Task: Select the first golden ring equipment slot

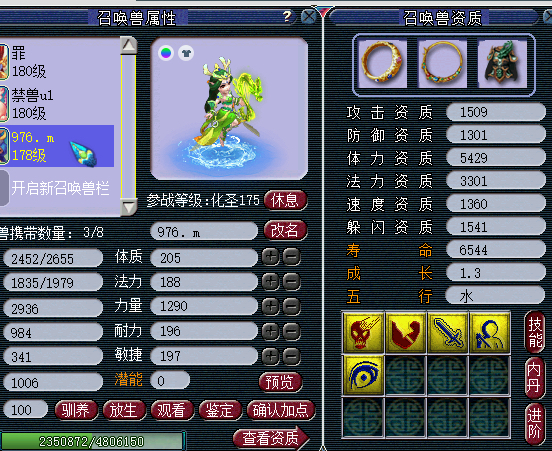Action: (x=382, y=62)
